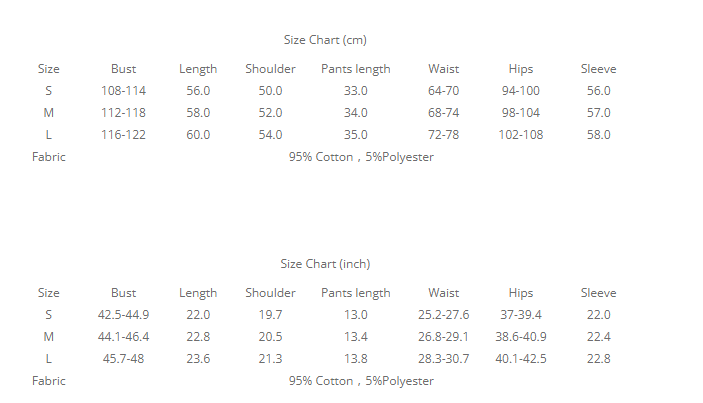Click the "Size Chart (inch)" title
The height and width of the screenshot is (403, 703).
pos(325,264)
